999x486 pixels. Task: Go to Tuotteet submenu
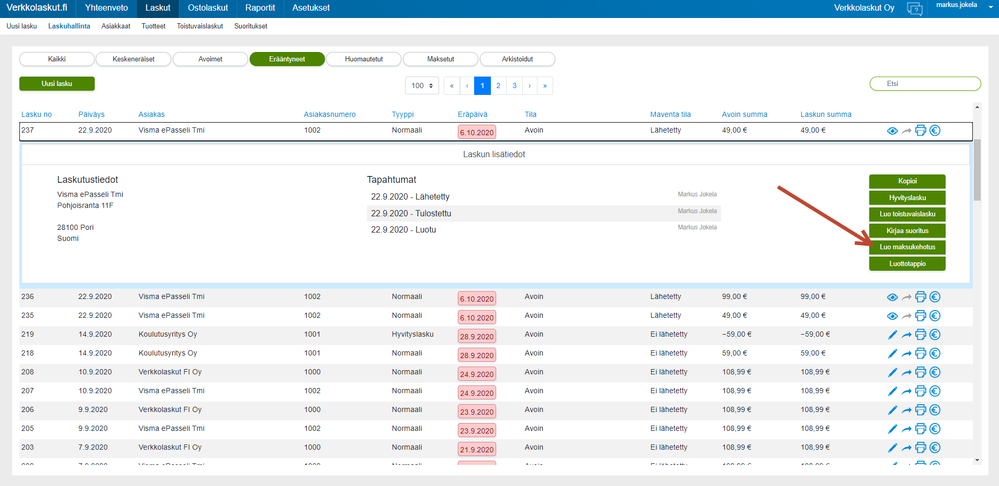(x=154, y=27)
